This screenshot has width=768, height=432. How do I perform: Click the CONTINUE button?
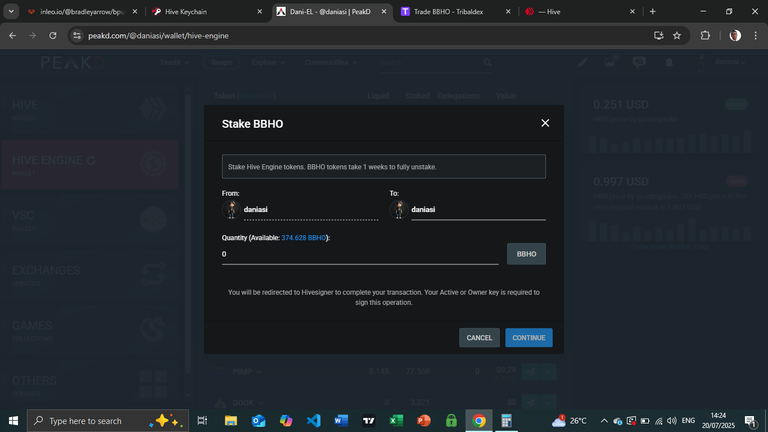click(x=528, y=337)
